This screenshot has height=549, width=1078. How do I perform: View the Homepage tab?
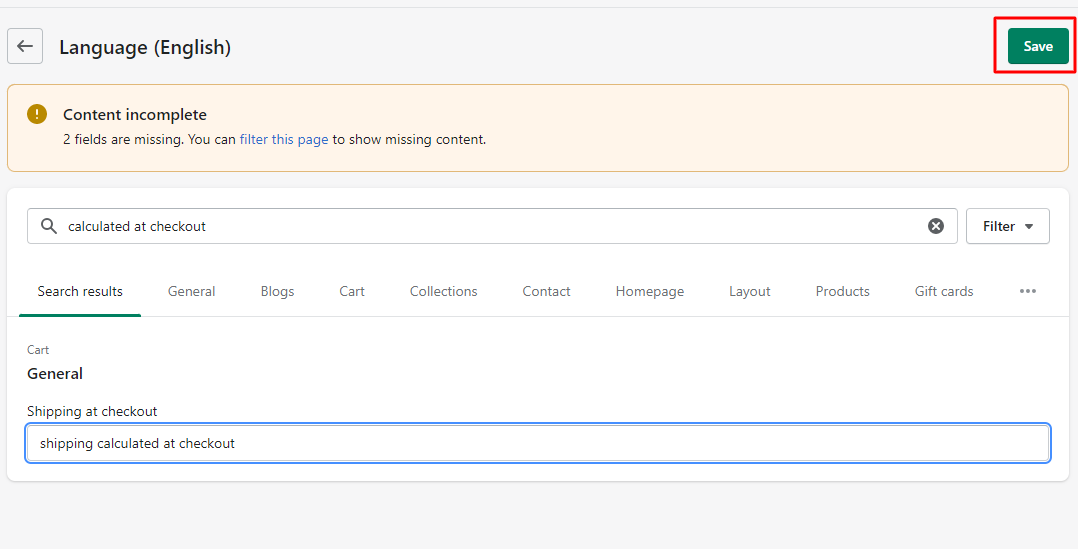(650, 291)
